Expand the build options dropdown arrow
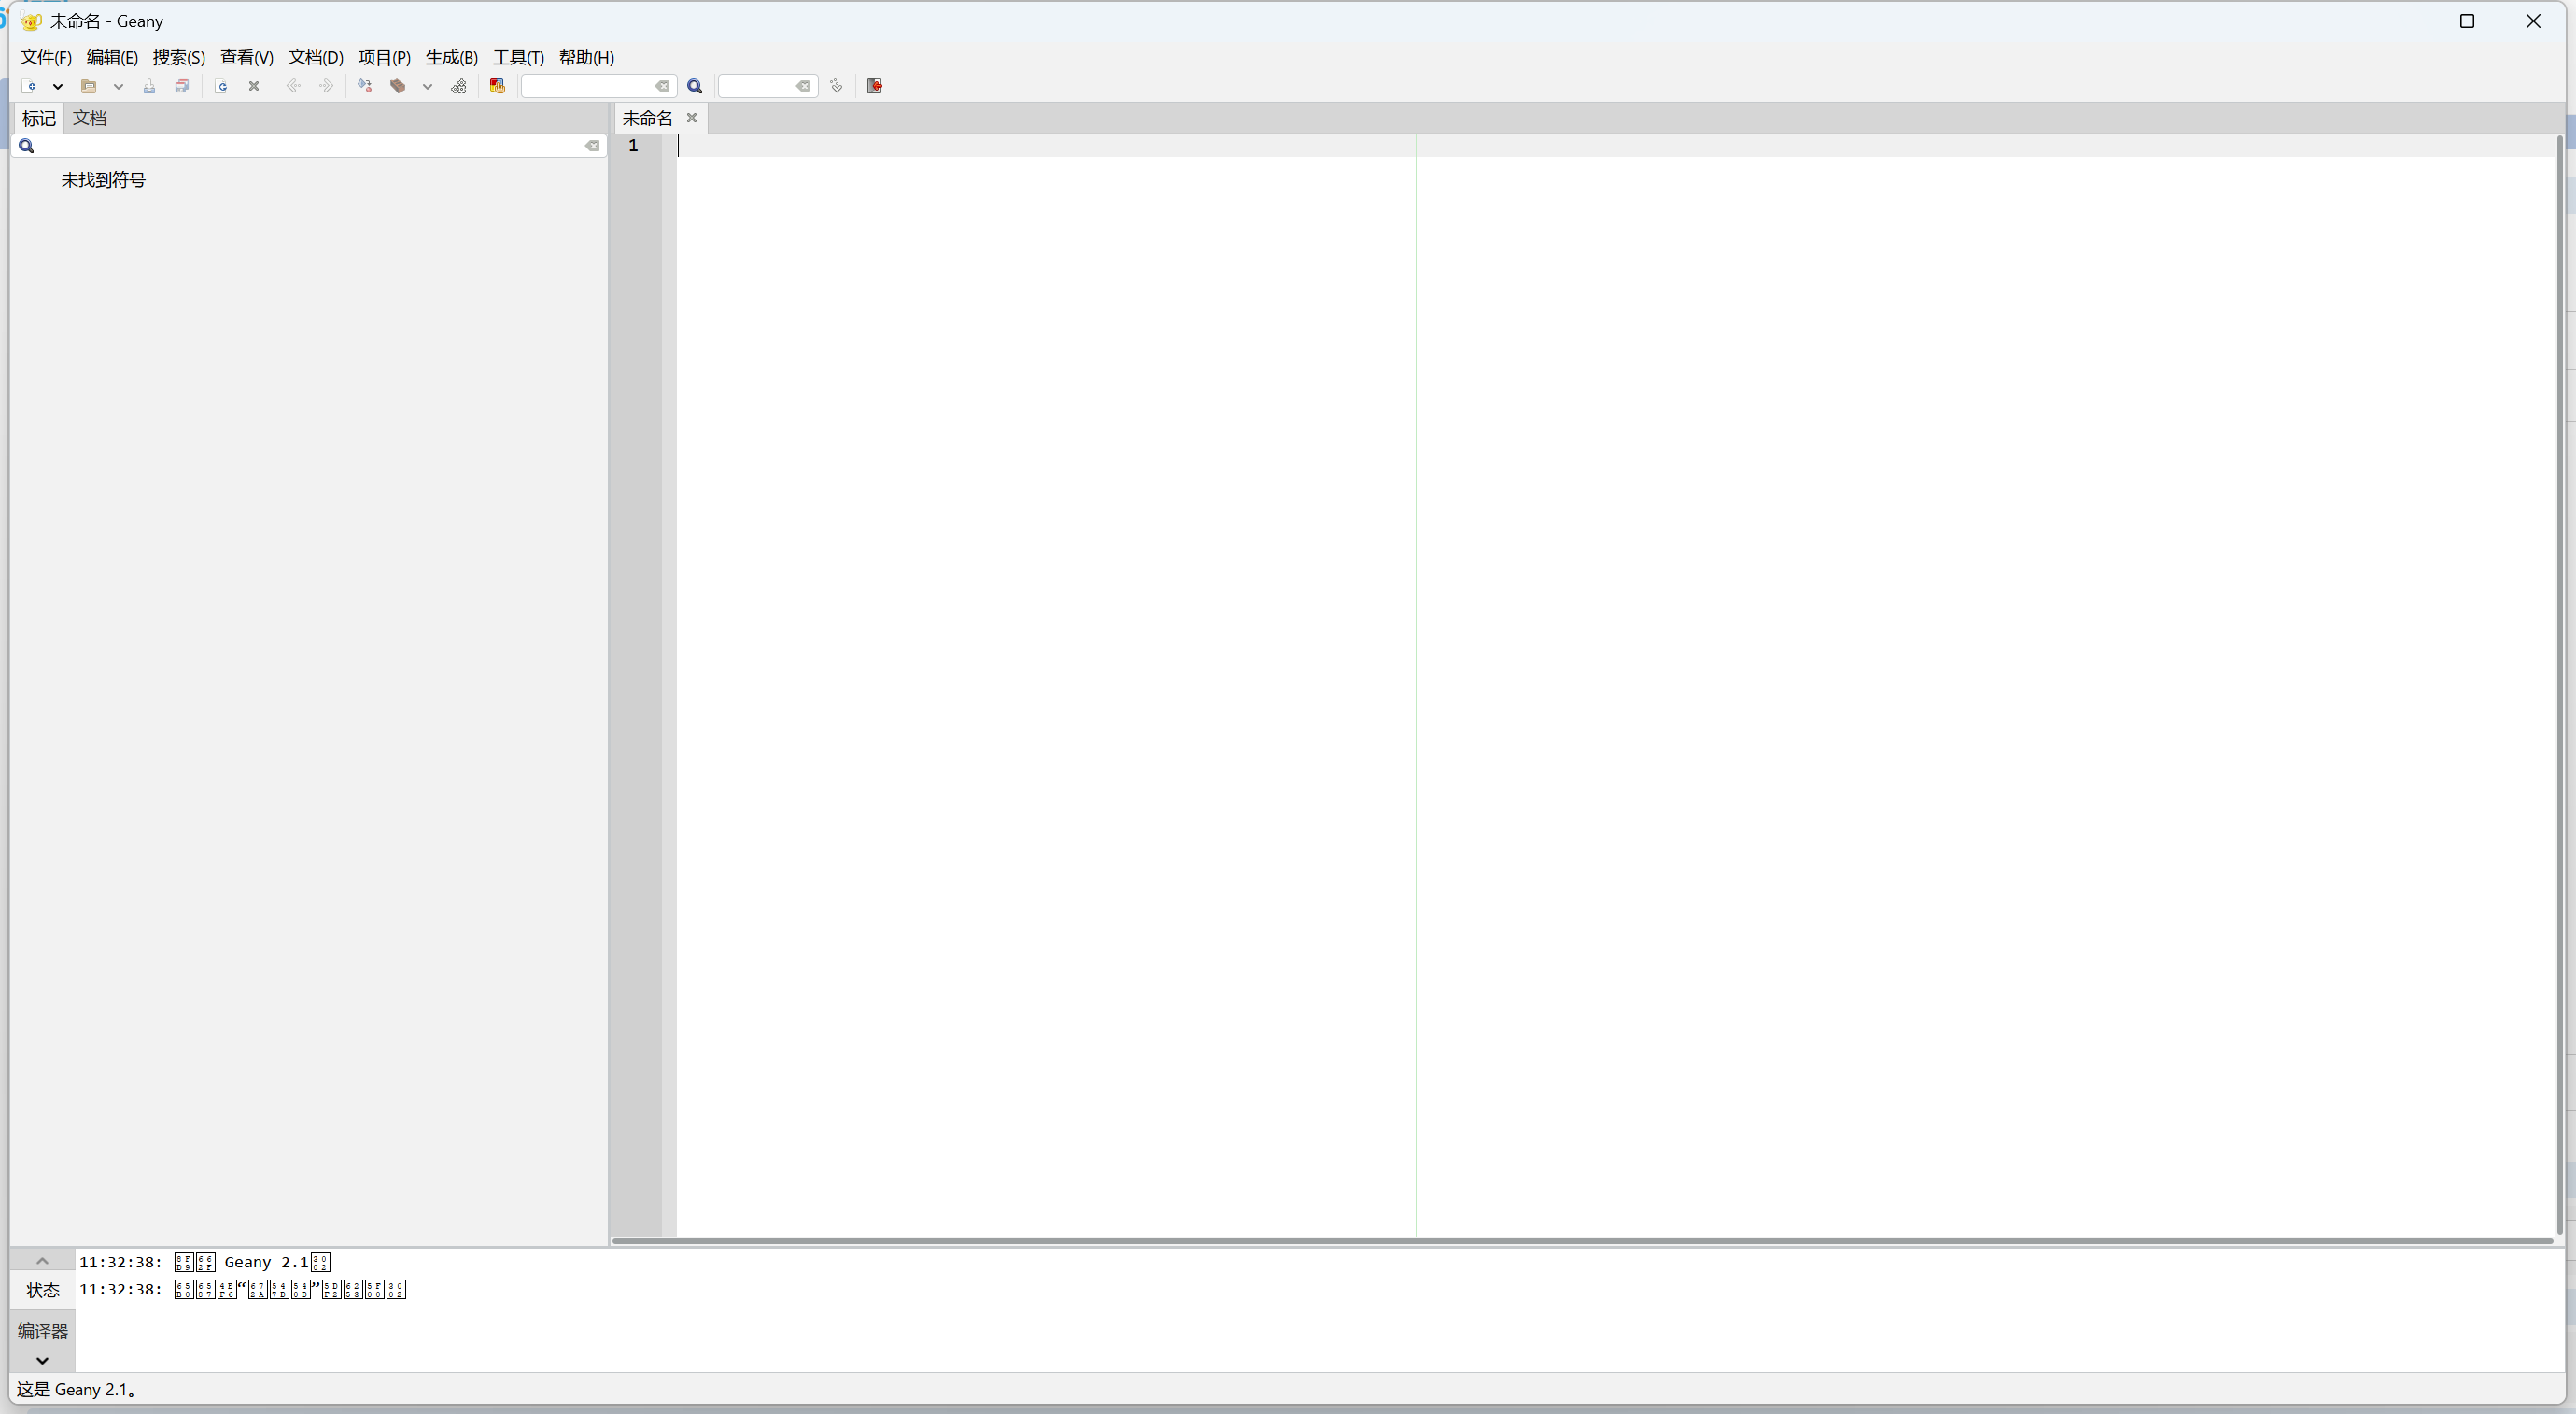2576x1414 pixels. tap(427, 86)
